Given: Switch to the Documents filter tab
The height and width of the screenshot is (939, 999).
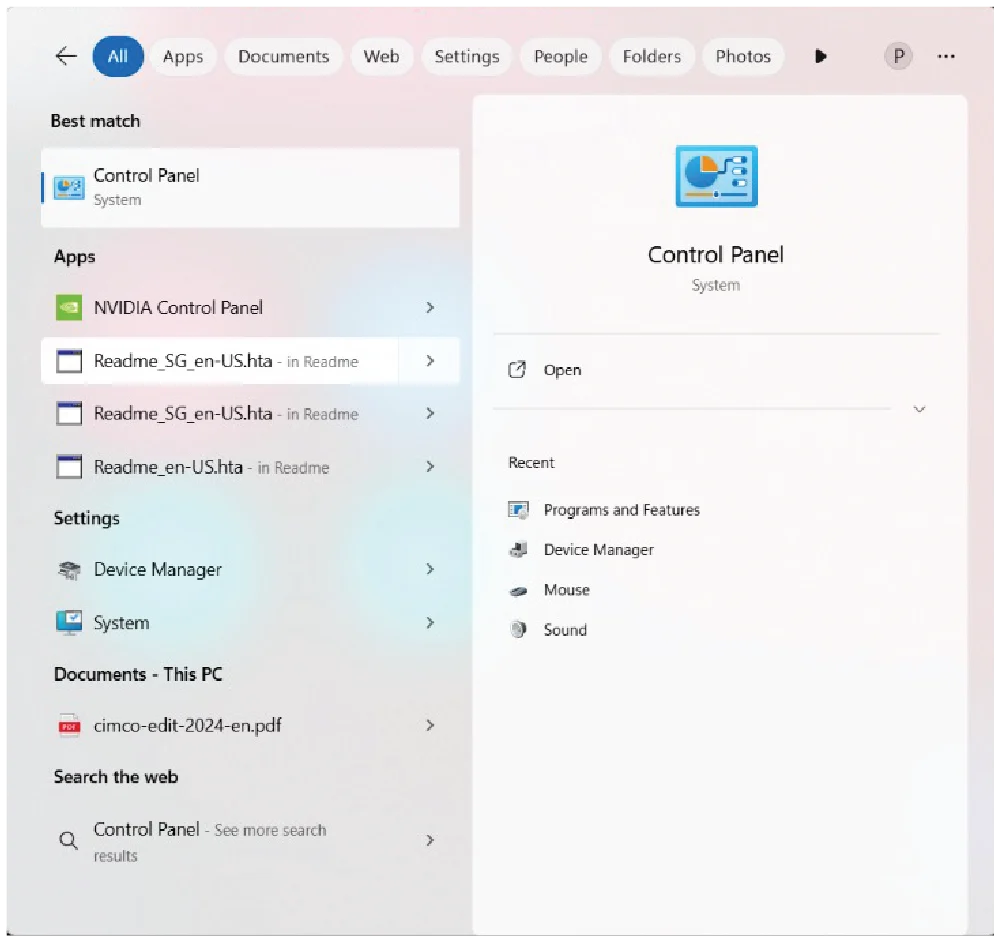Looking at the screenshot, I should click(x=284, y=56).
